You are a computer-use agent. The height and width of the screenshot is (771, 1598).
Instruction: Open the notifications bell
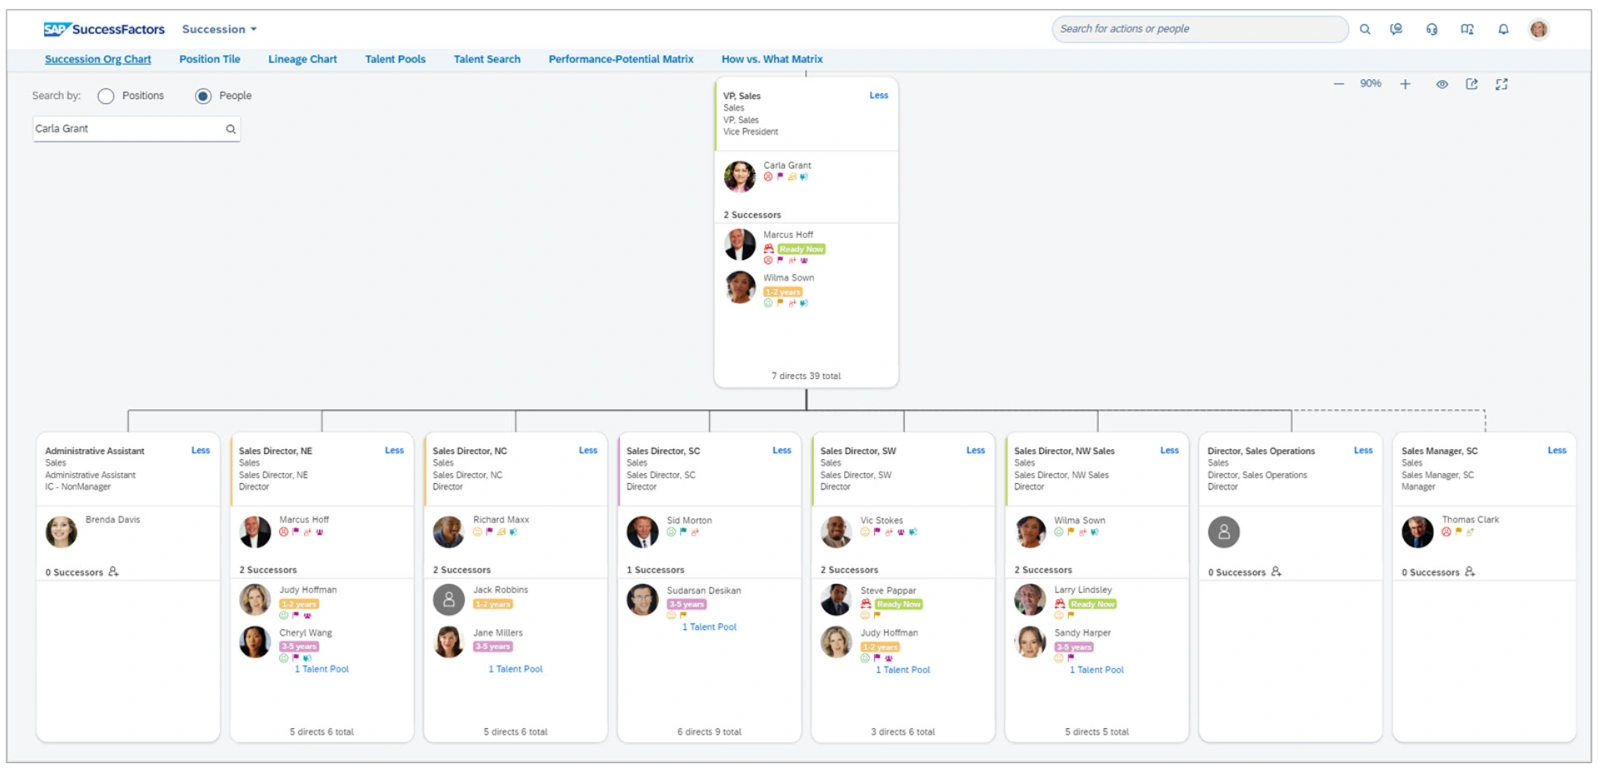click(1503, 29)
